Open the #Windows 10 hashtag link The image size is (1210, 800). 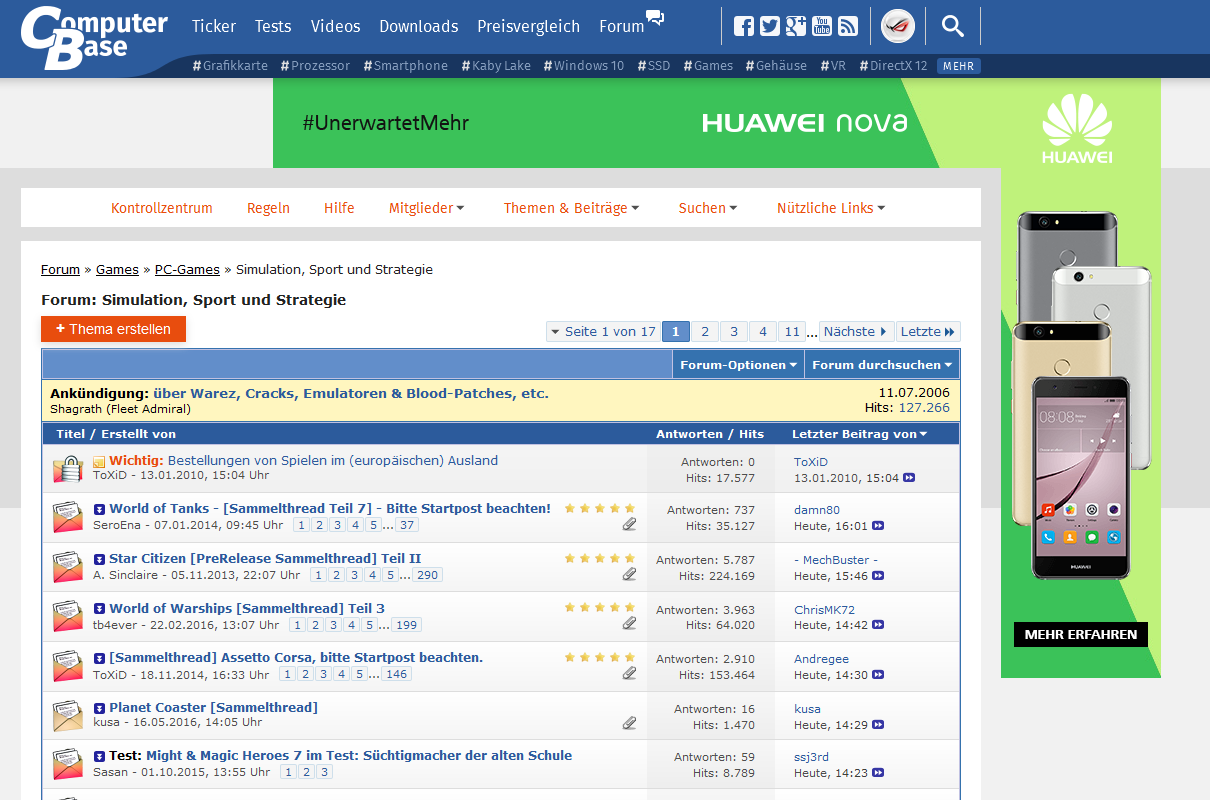point(583,66)
